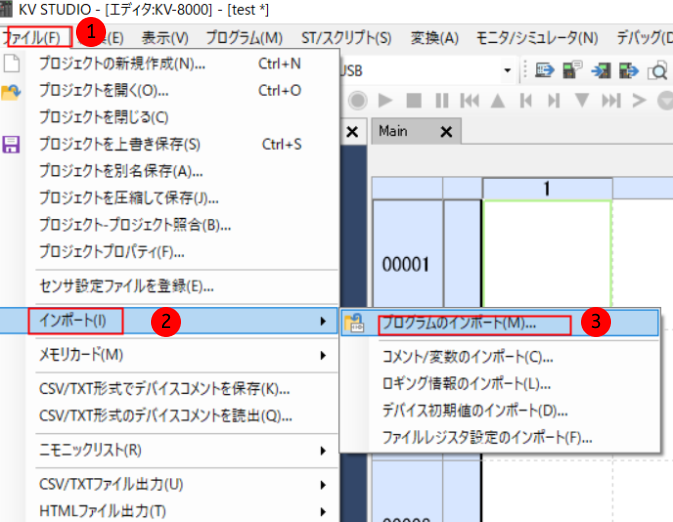Expand the インポート(I) submenu arrow
Viewport: 673px width, 522px height.
323,321
